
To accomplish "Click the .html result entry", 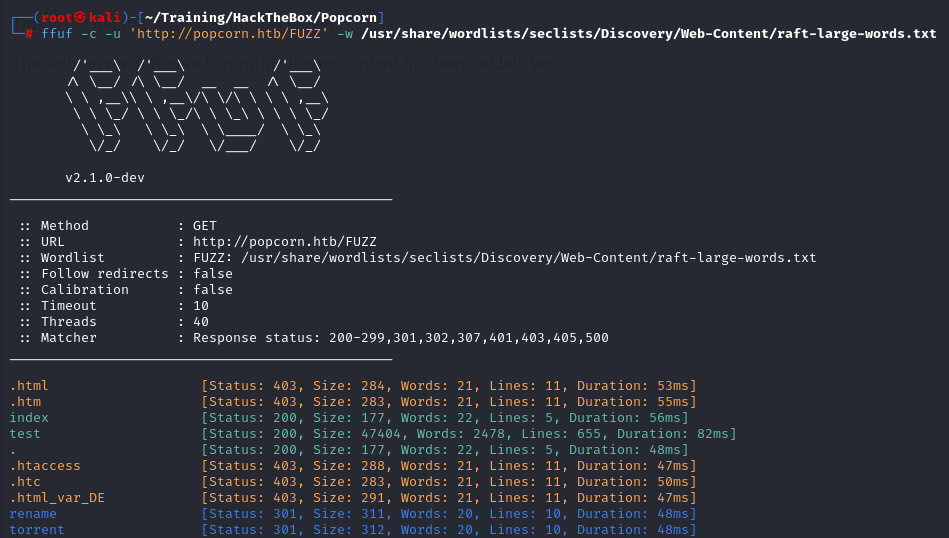I will click(29, 386).
